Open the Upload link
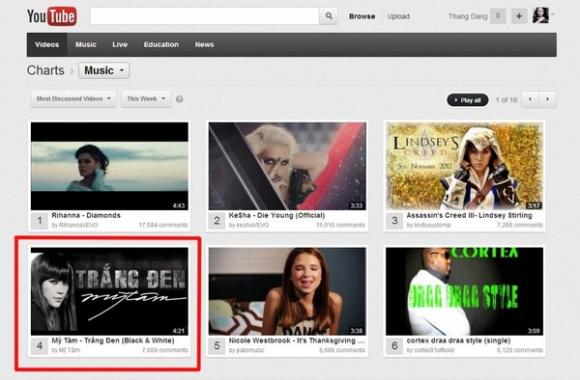 tap(398, 17)
